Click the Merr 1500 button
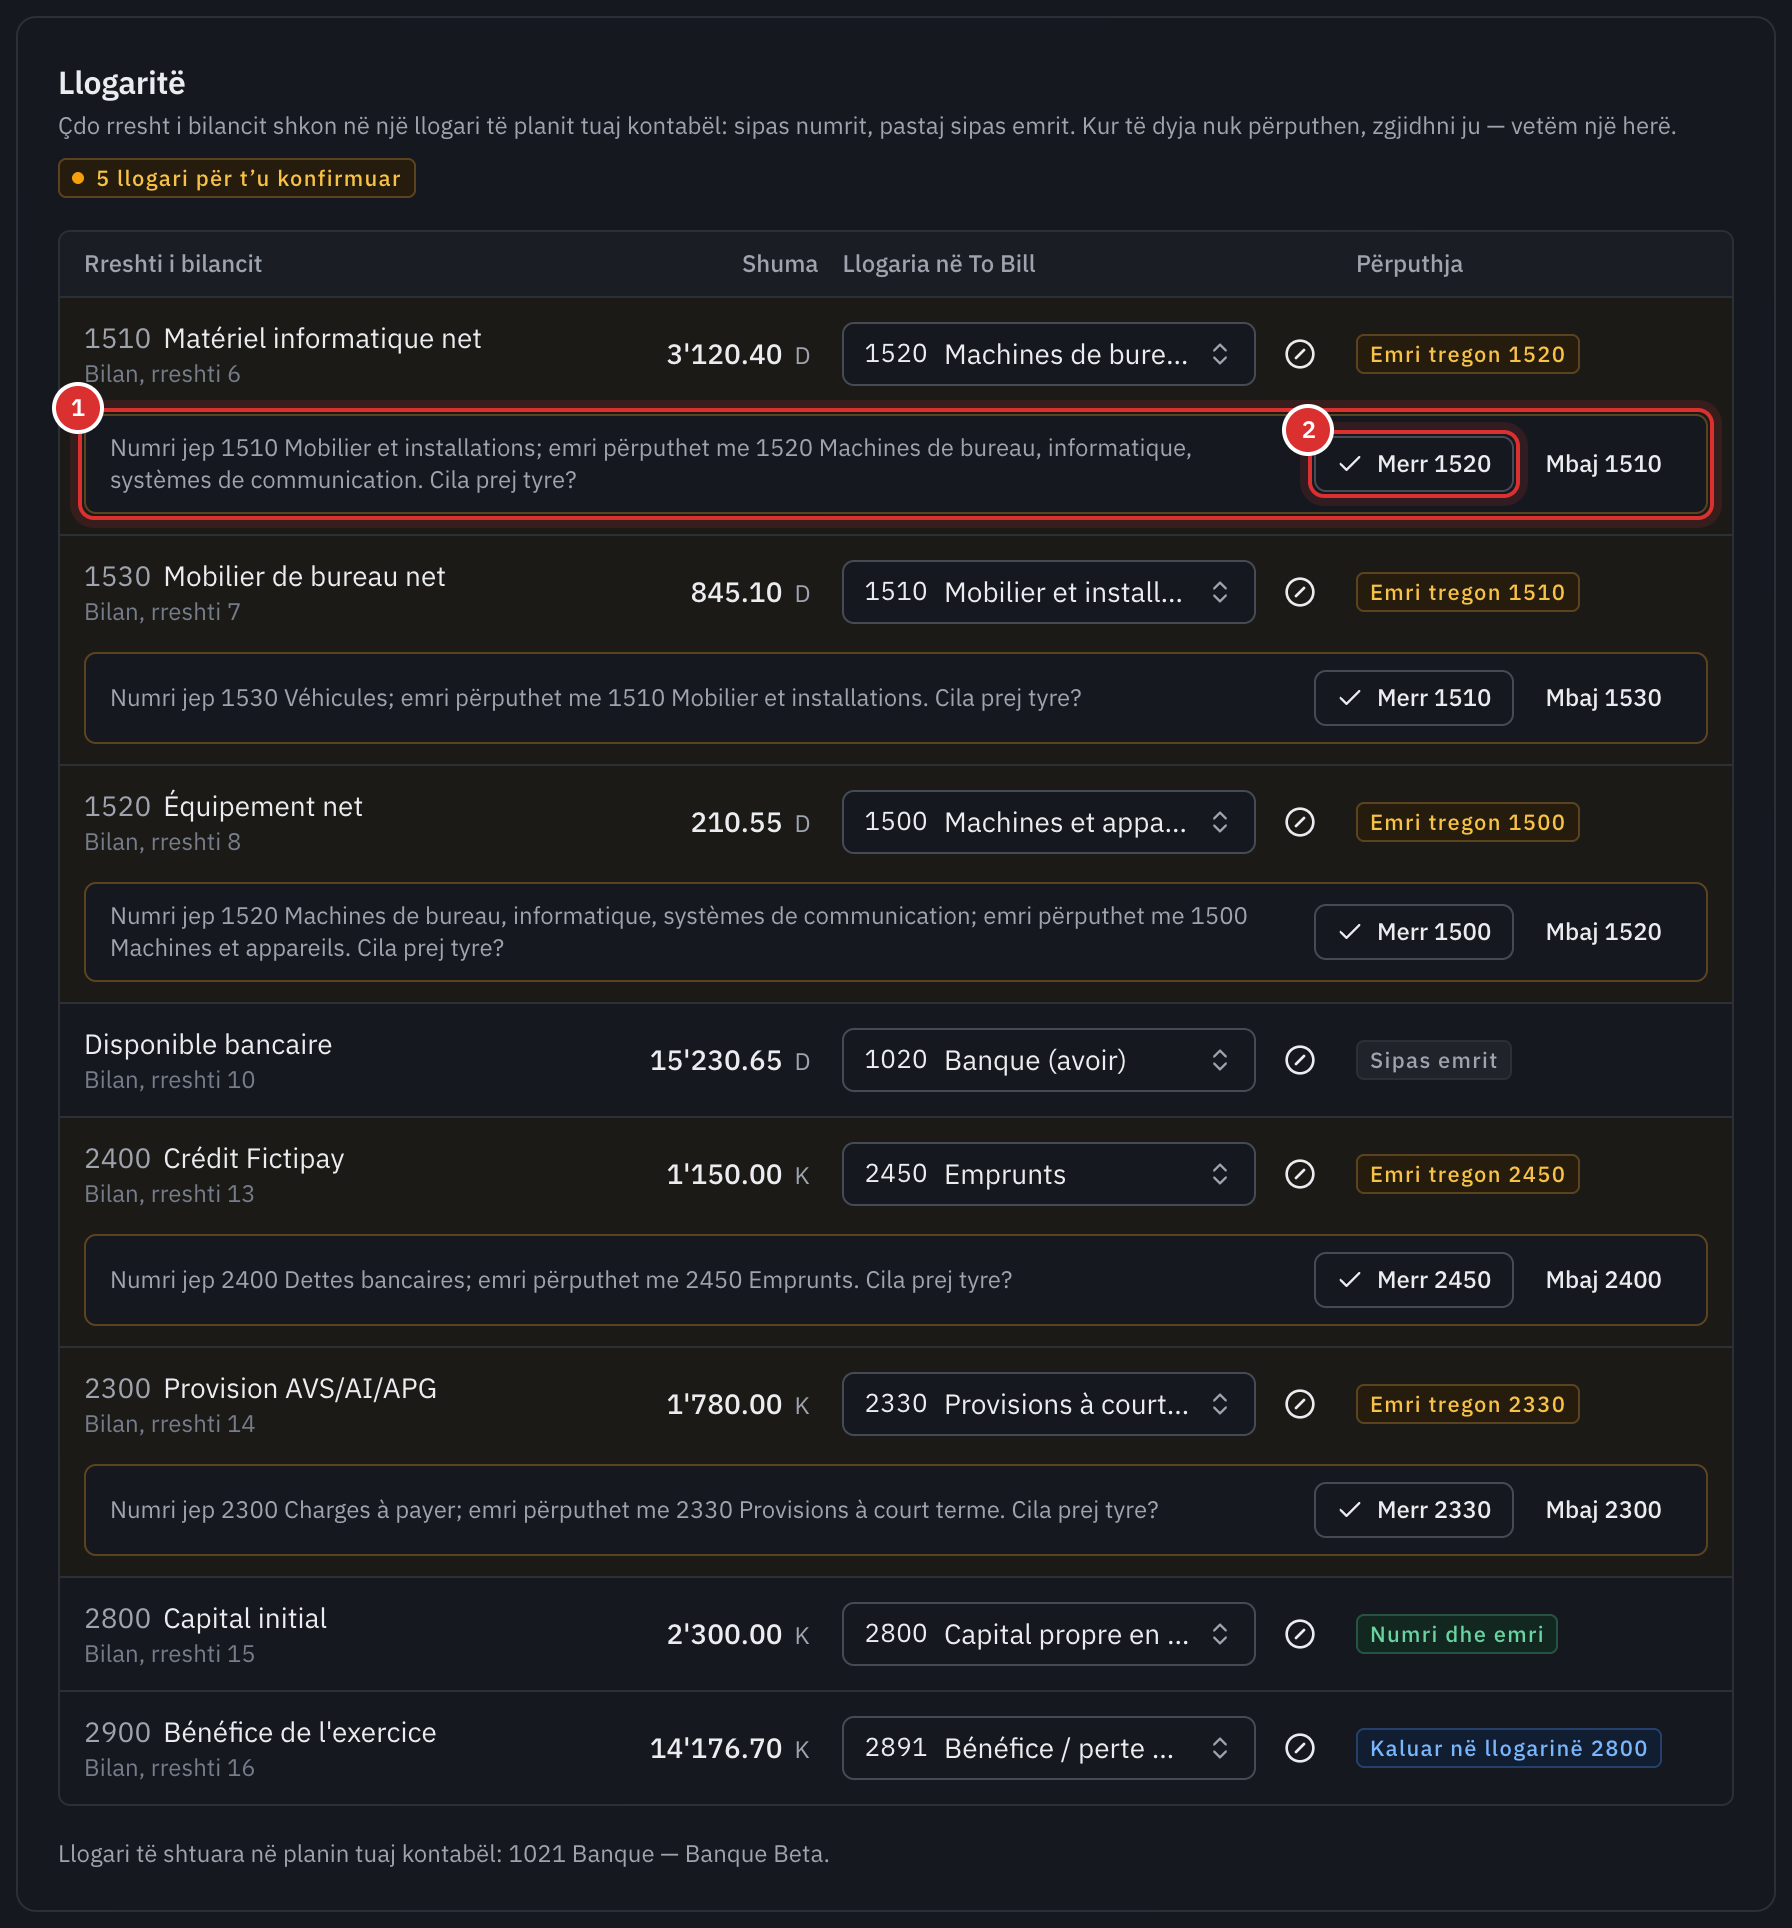Image resolution: width=1792 pixels, height=1928 pixels. (x=1413, y=932)
